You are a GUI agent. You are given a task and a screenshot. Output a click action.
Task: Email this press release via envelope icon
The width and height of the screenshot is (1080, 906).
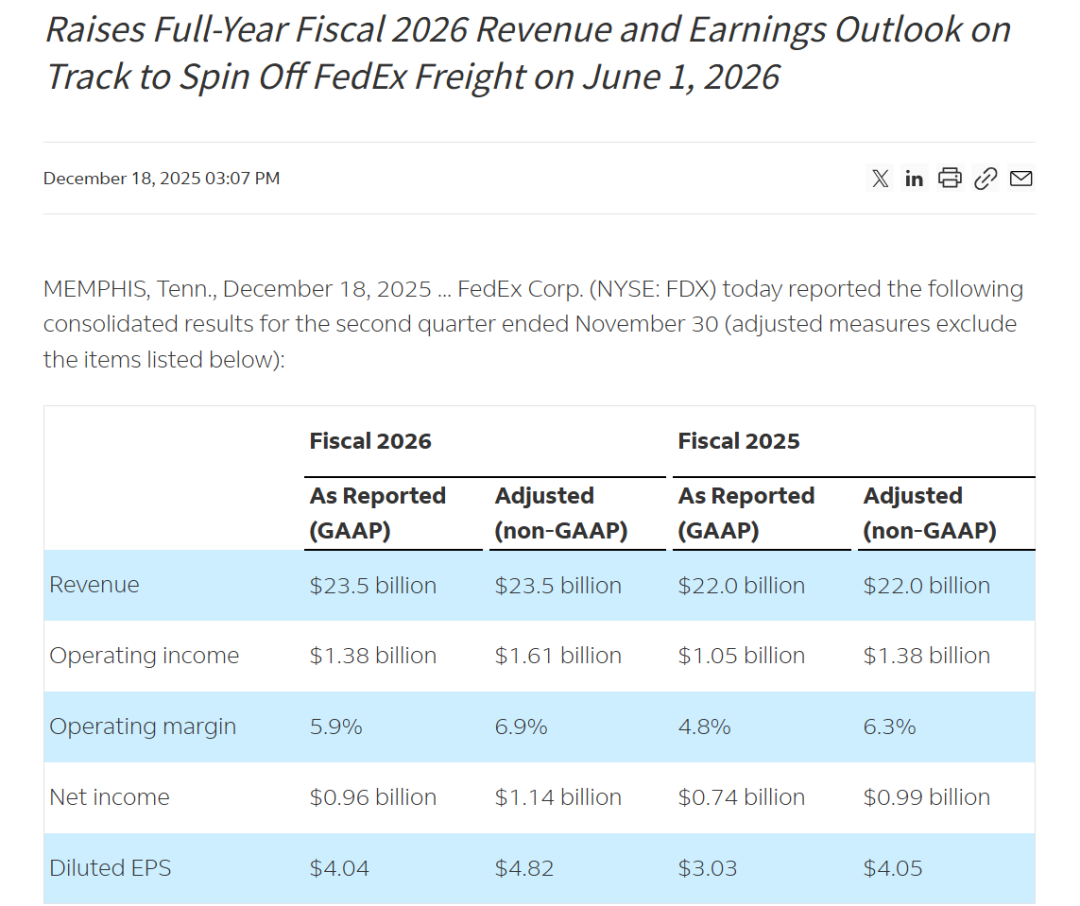1021,179
